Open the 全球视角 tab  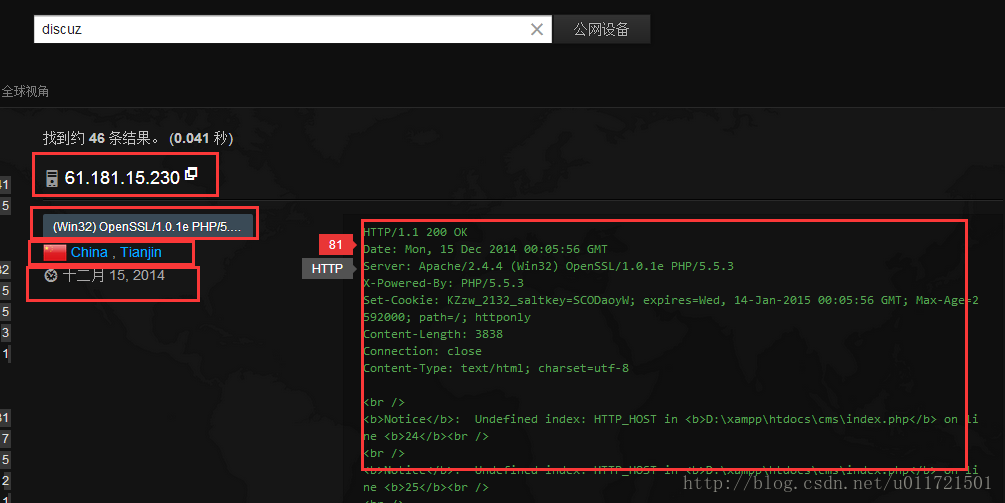(x=25, y=91)
